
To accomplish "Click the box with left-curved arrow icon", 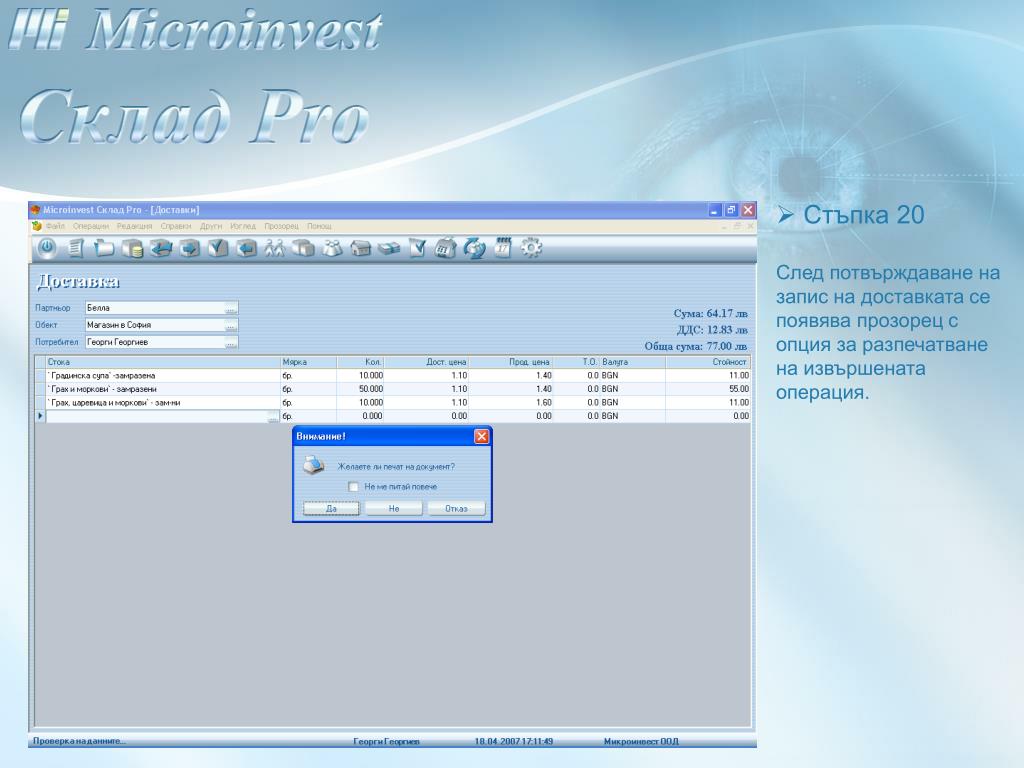I will tap(161, 248).
